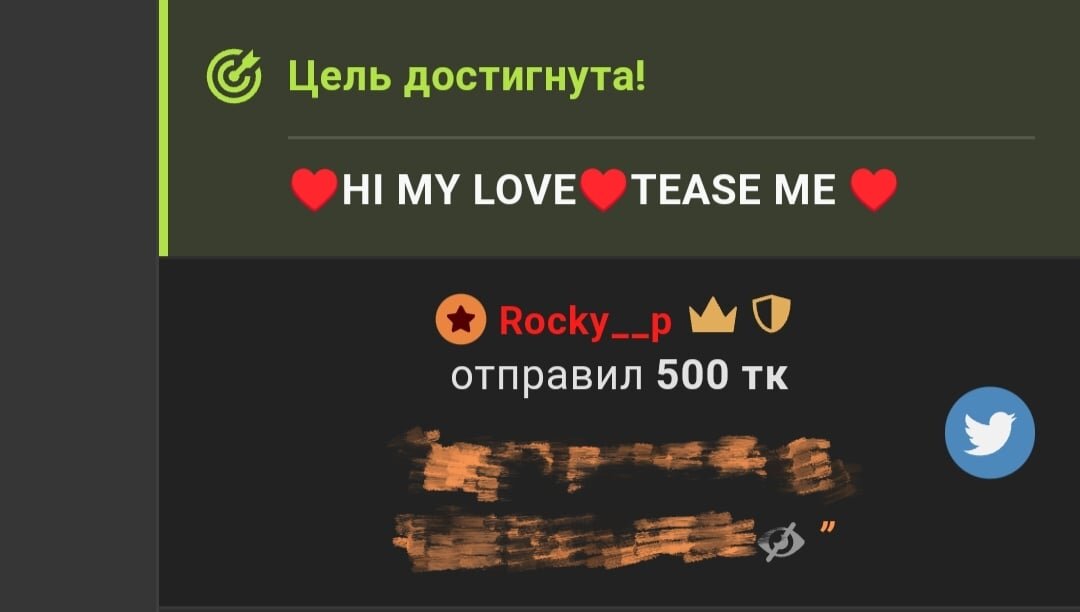Click the red heart between LOVE and TEASE
Viewport: 1080px width, 612px height.
[603, 189]
